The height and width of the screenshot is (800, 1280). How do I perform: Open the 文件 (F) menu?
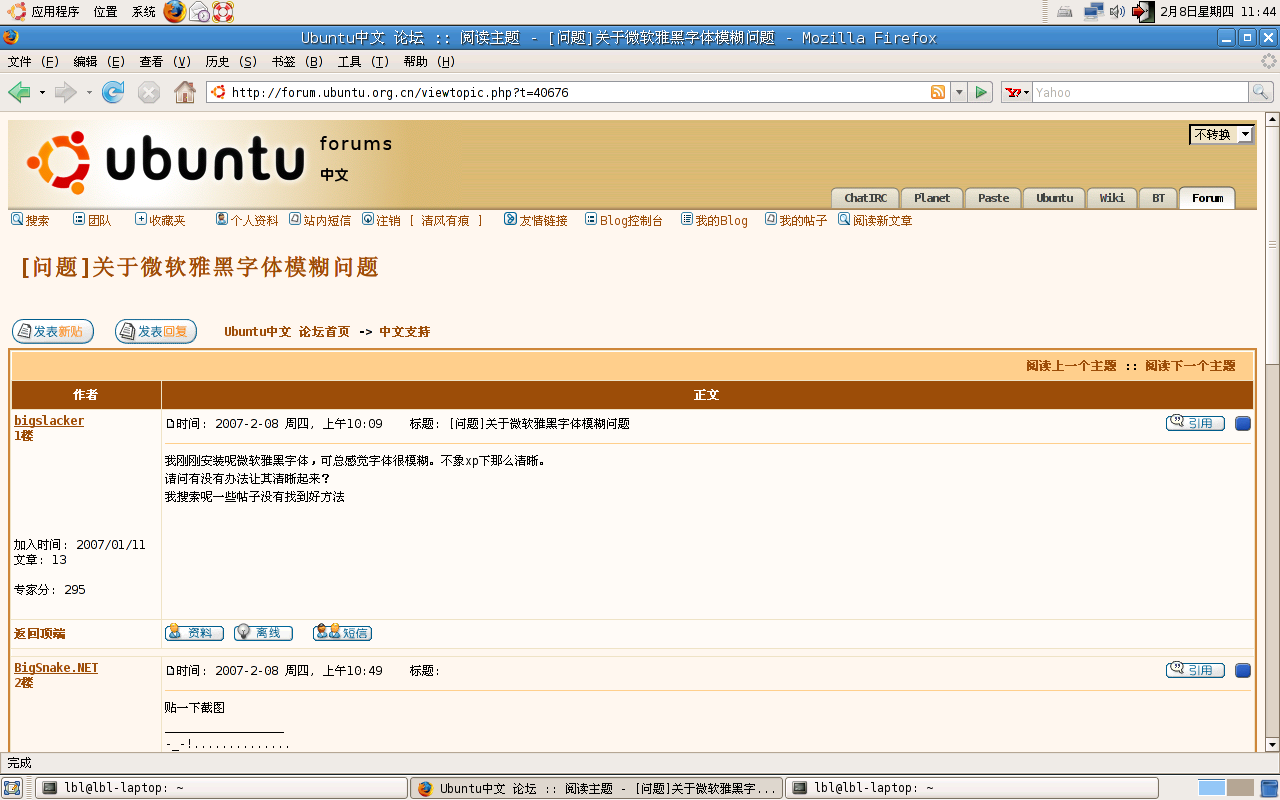point(33,61)
